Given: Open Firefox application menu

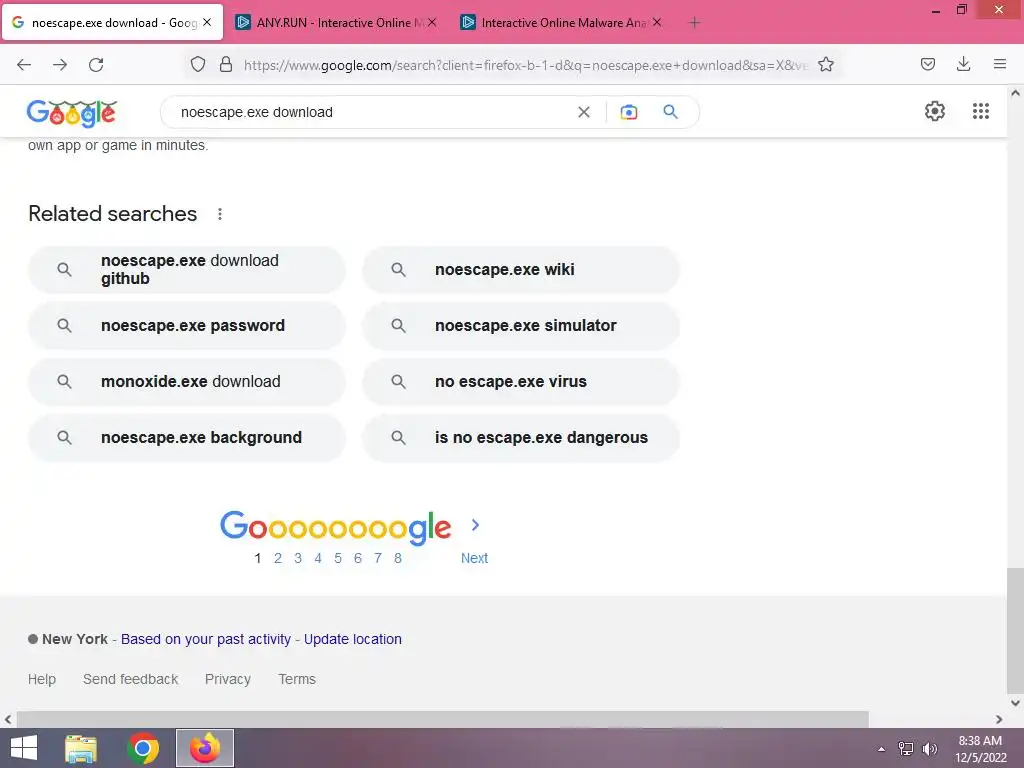Looking at the screenshot, I should (x=999, y=64).
